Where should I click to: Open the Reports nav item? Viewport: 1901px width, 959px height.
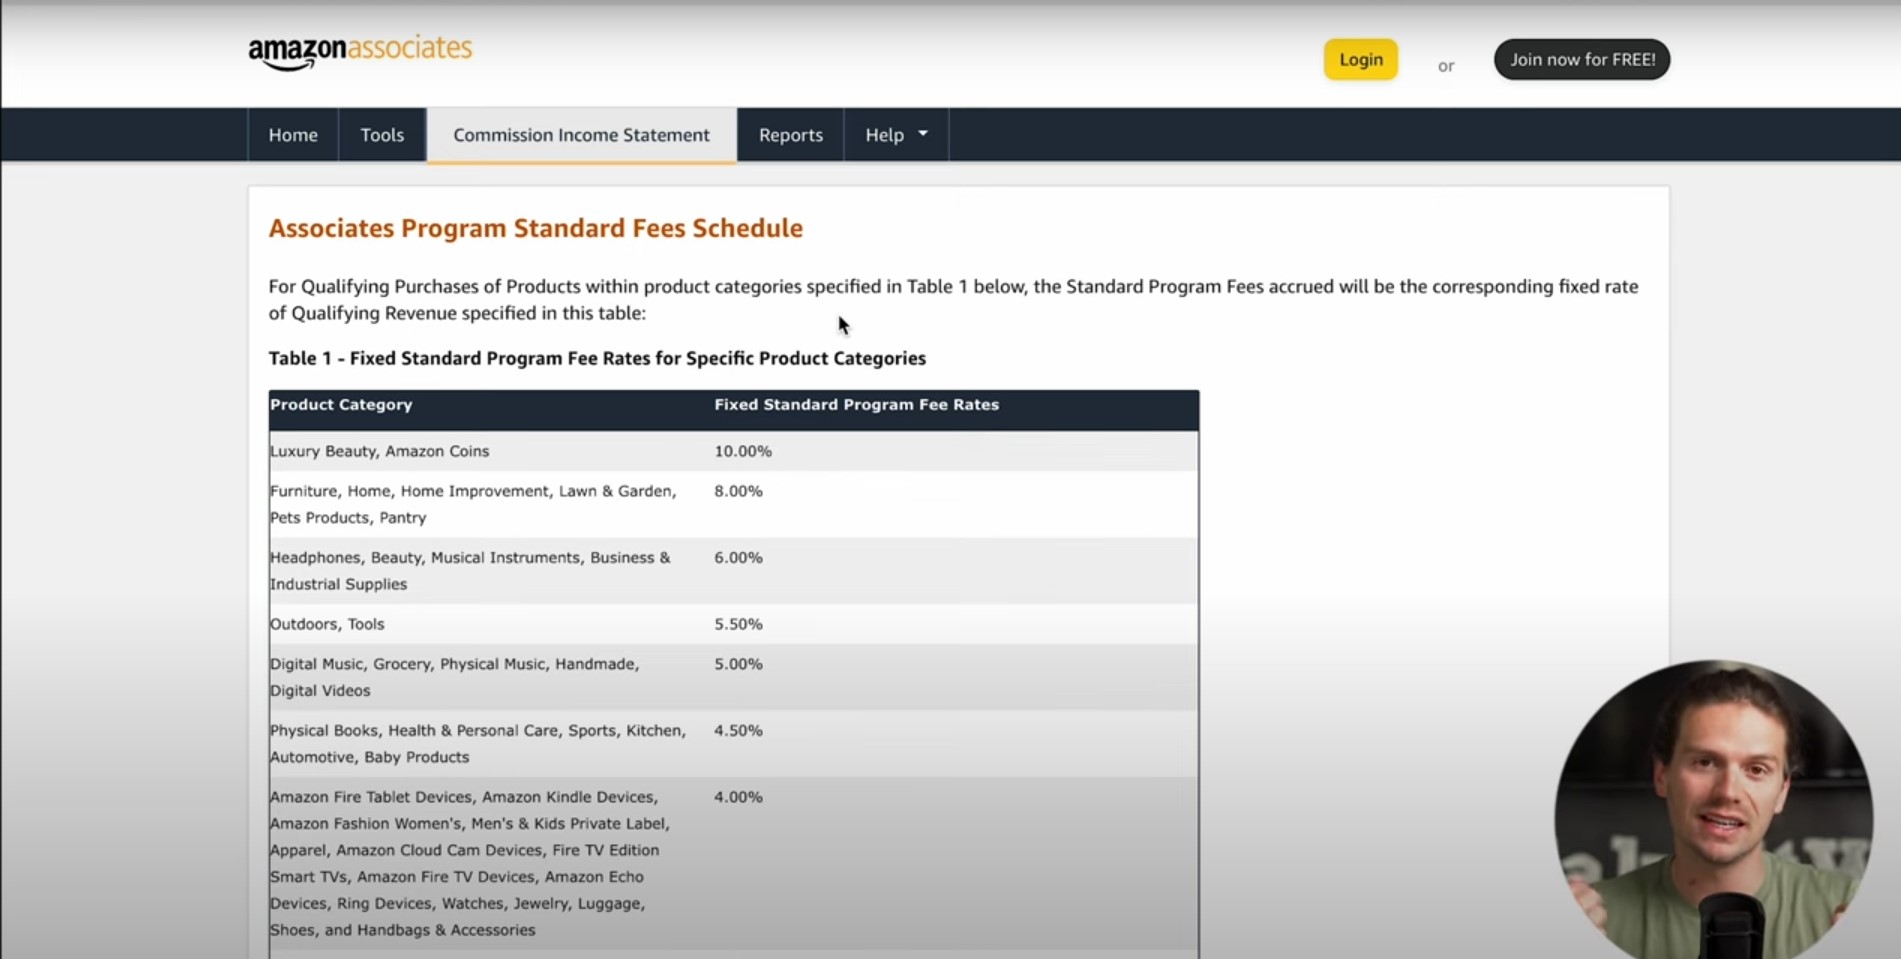[x=791, y=135]
